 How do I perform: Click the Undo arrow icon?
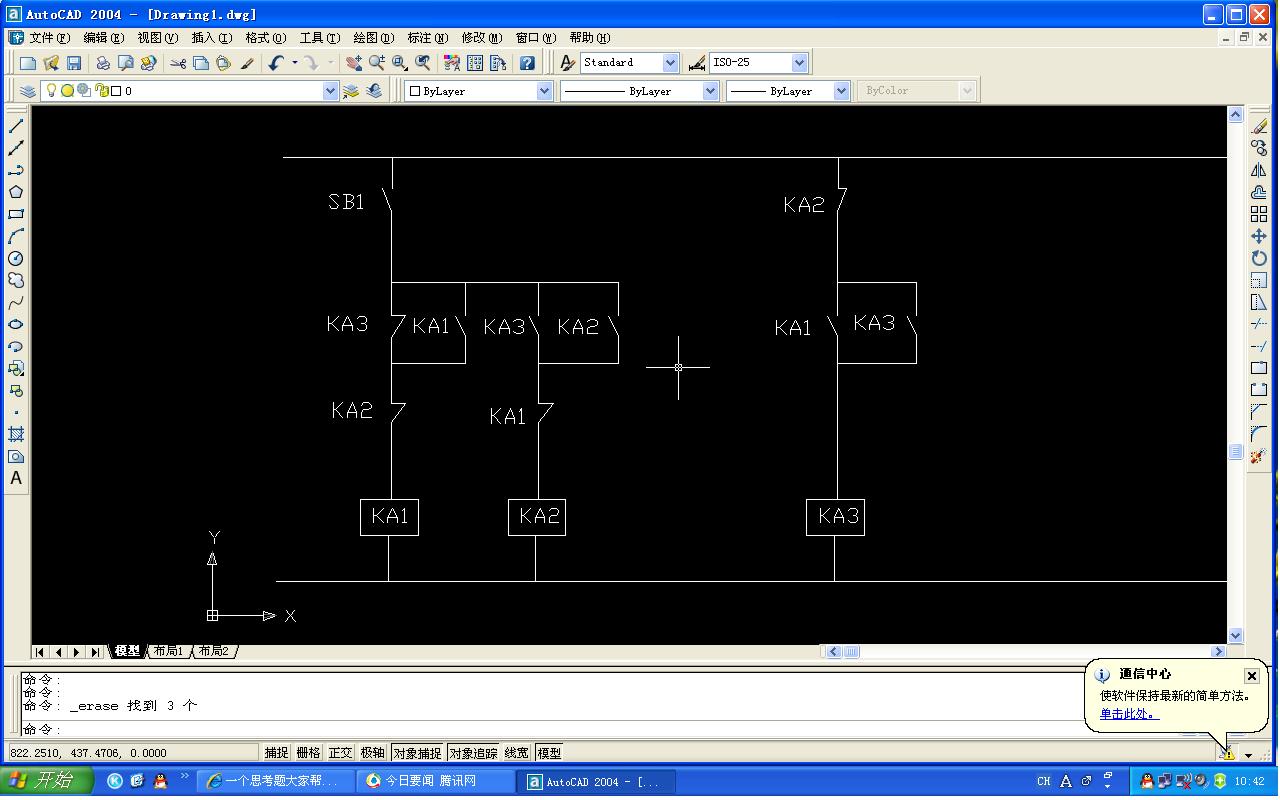276,63
